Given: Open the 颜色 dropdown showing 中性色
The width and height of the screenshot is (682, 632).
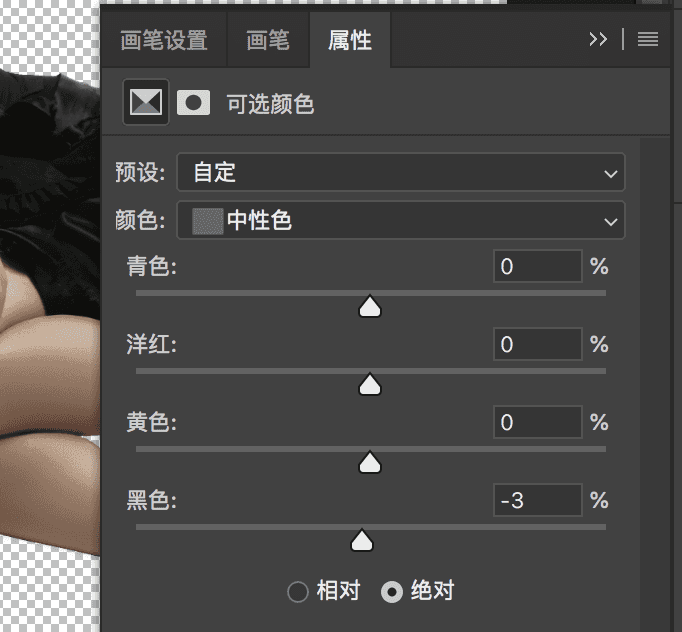Looking at the screenshot, I should click(401, 220).
